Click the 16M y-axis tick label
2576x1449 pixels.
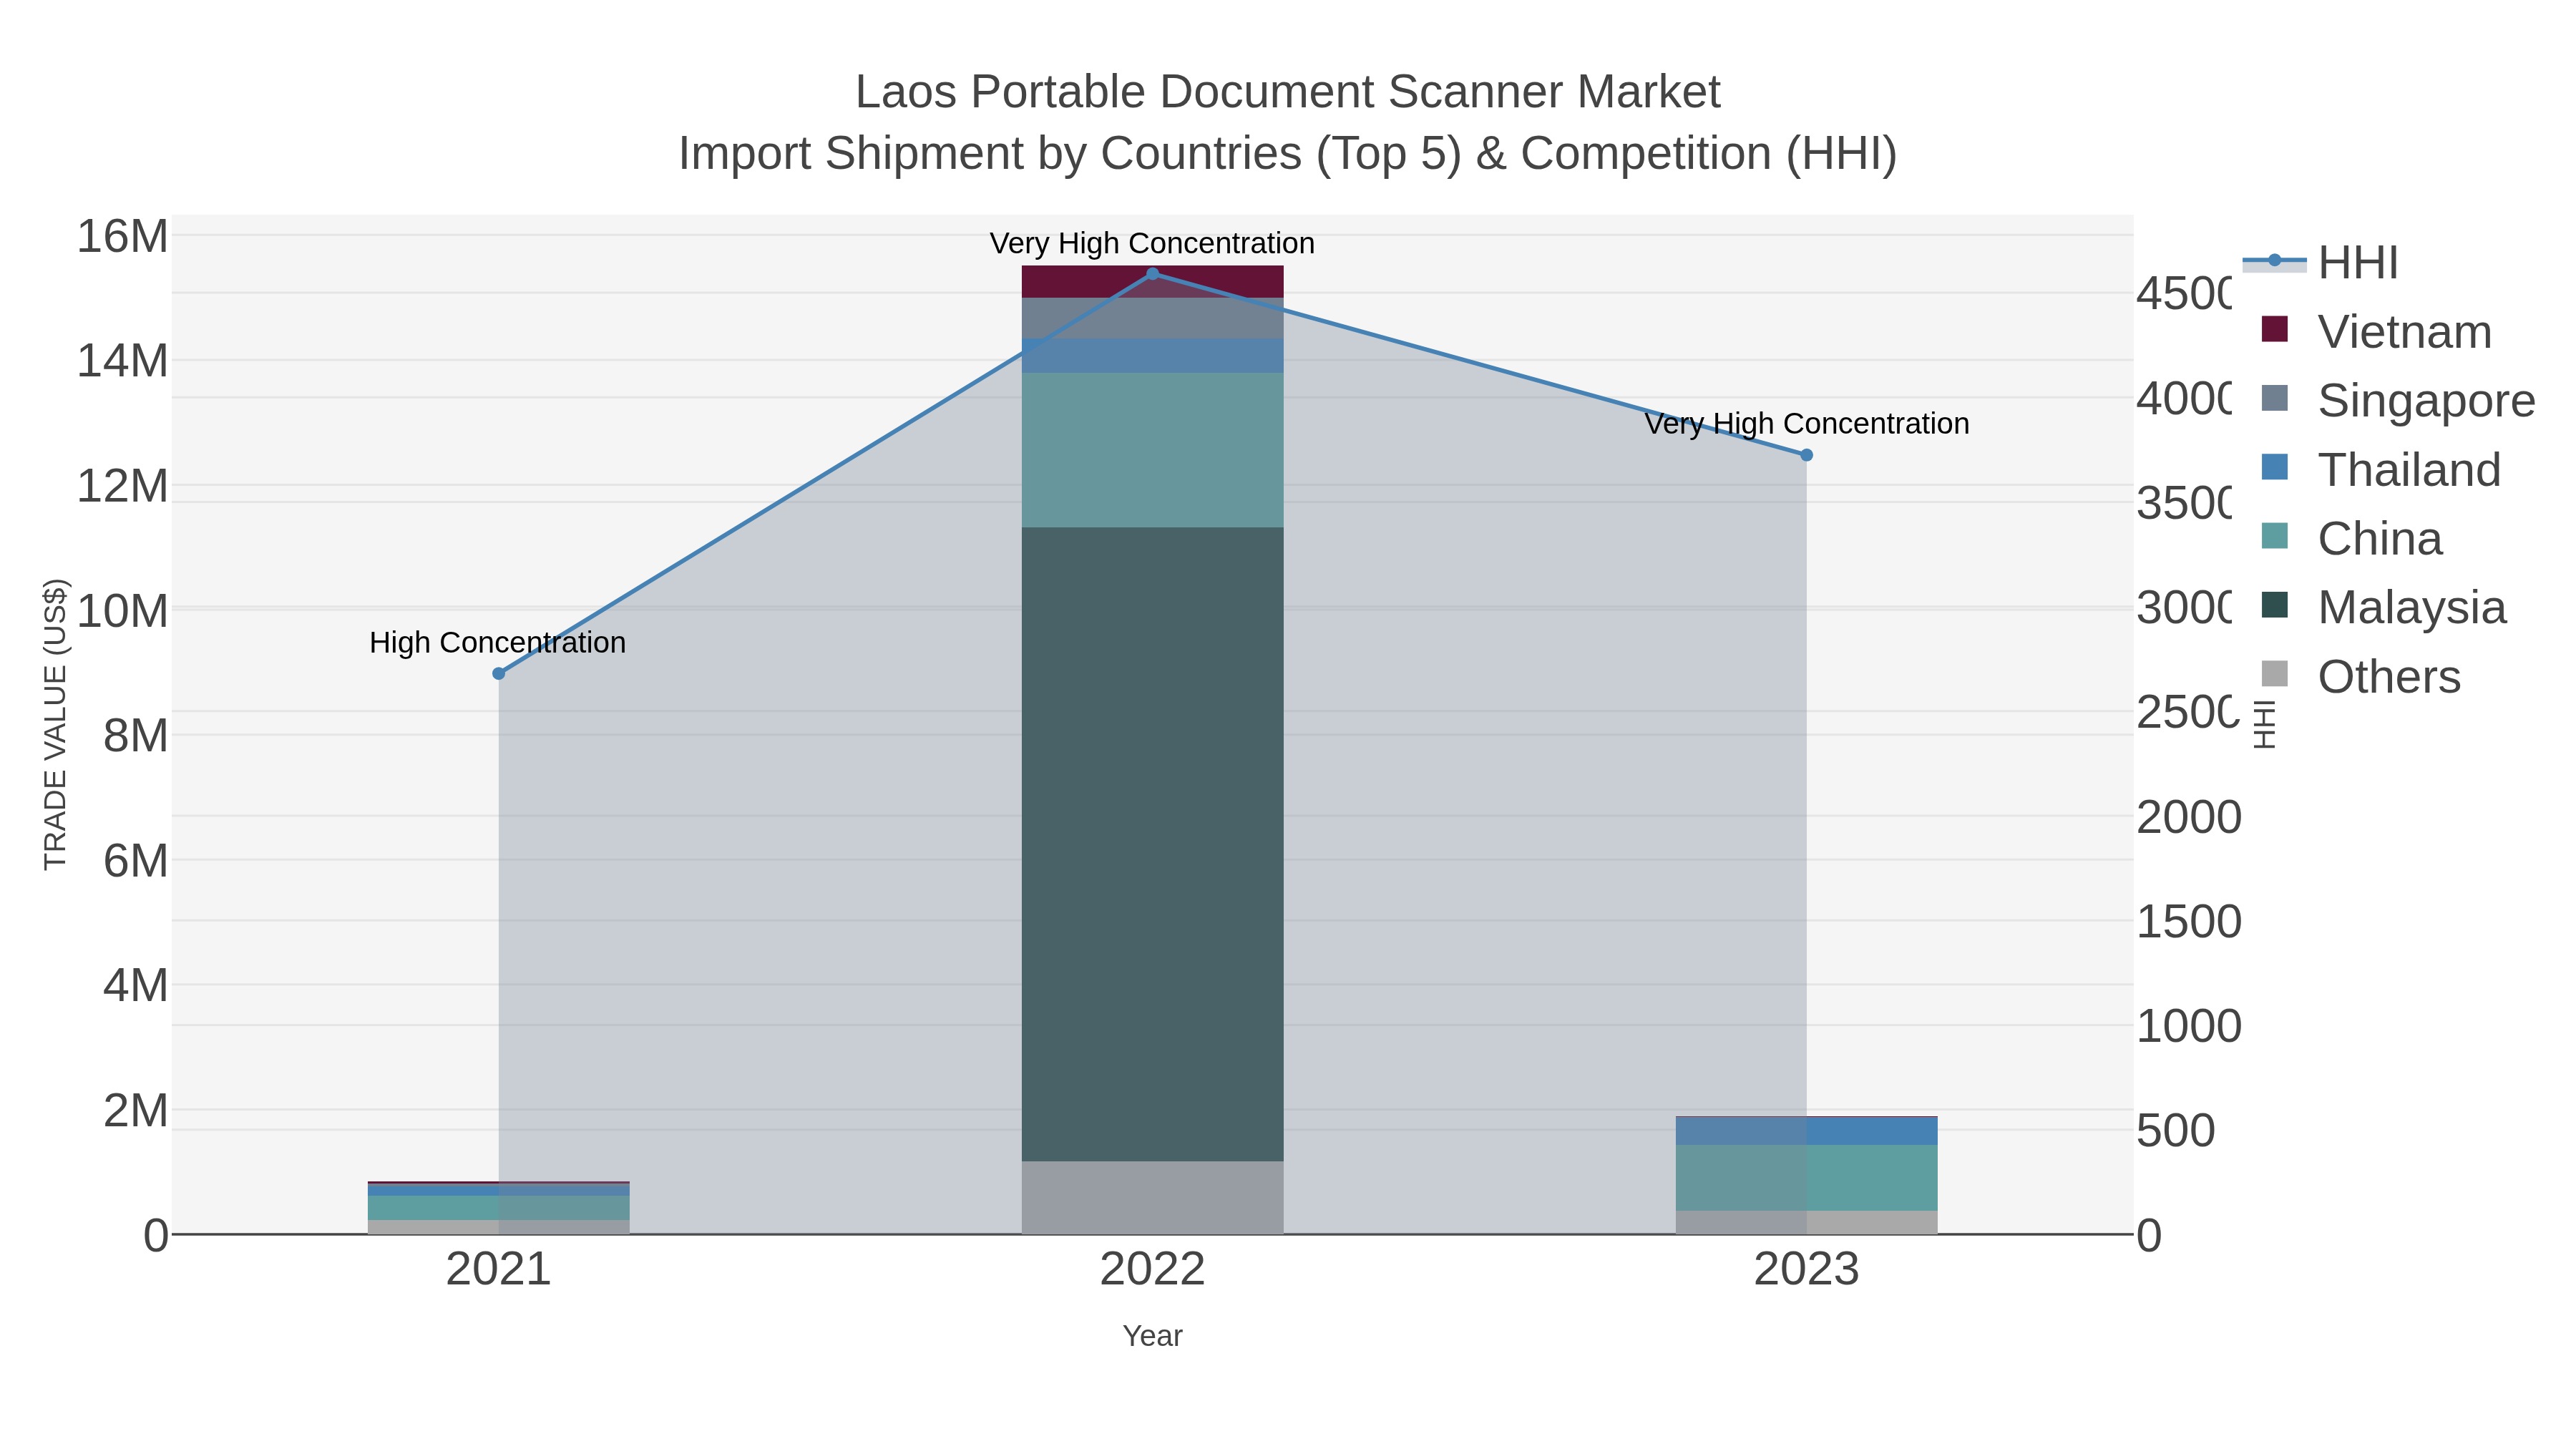(x=123, y=237)
